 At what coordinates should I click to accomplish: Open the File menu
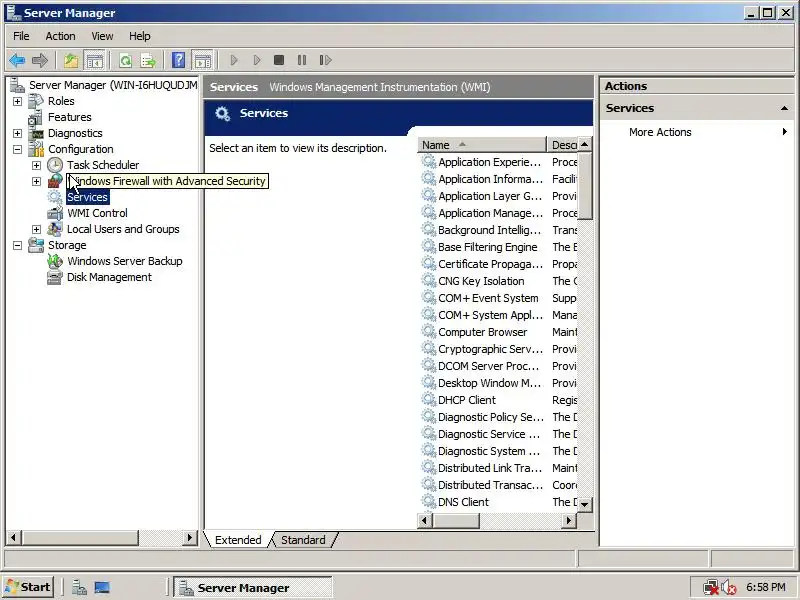(21, 36)
